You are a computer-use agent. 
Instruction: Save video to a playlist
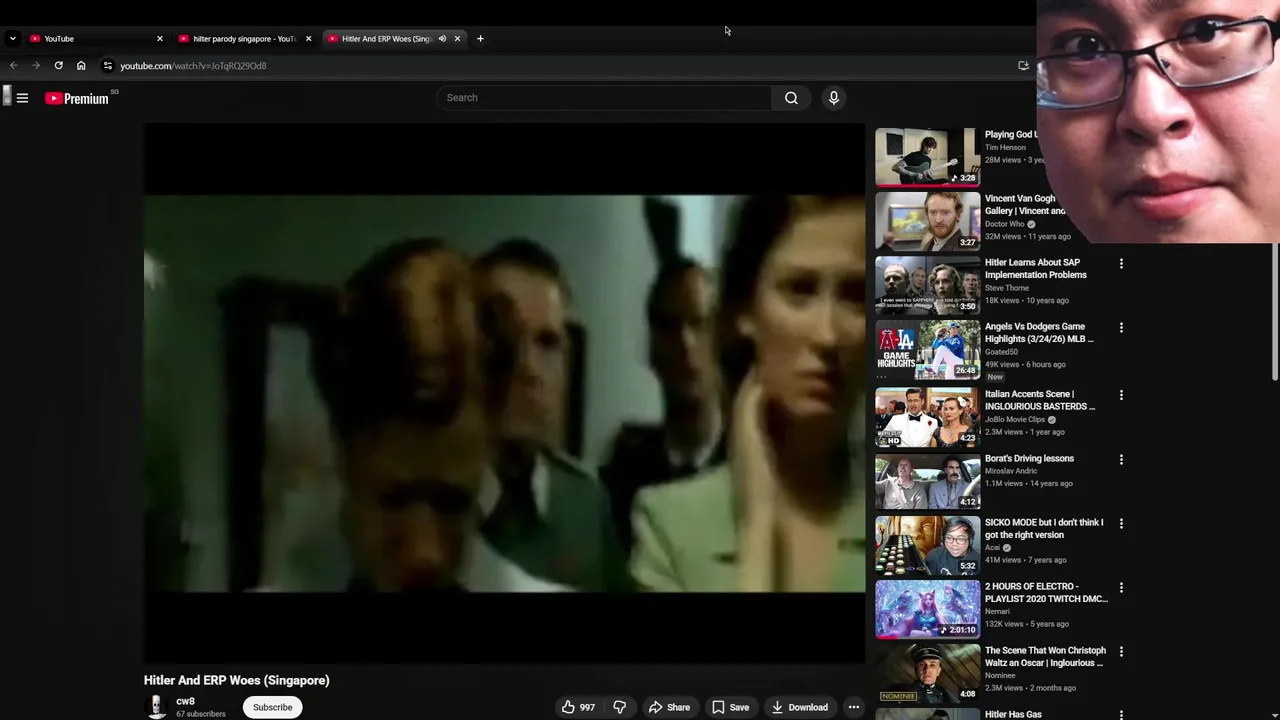coord(730,707)
